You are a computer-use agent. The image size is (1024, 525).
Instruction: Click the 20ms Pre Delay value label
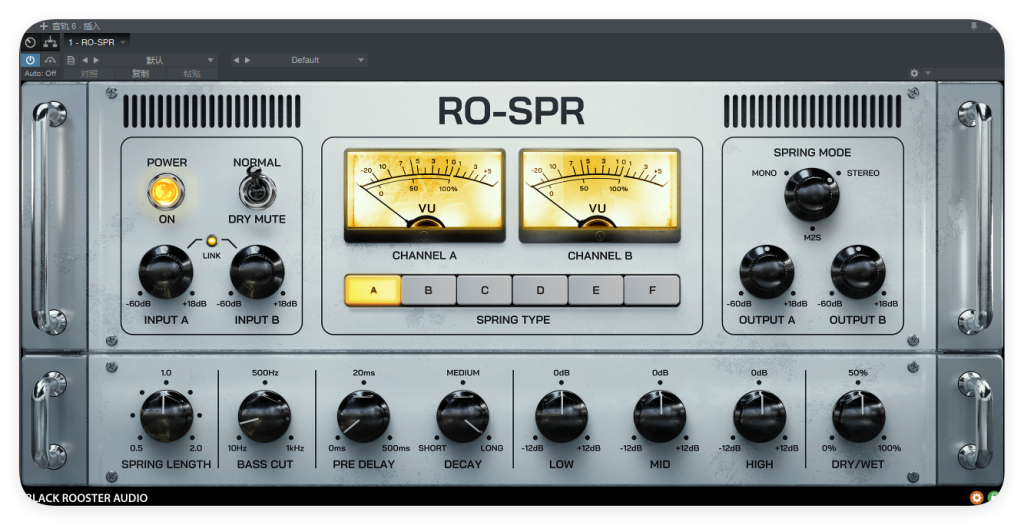[364, 373]
